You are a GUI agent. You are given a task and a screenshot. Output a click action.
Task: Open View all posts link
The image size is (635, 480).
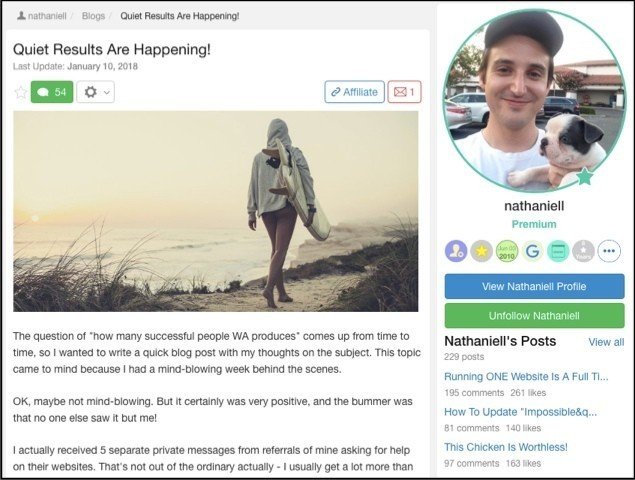pos(606,342)
